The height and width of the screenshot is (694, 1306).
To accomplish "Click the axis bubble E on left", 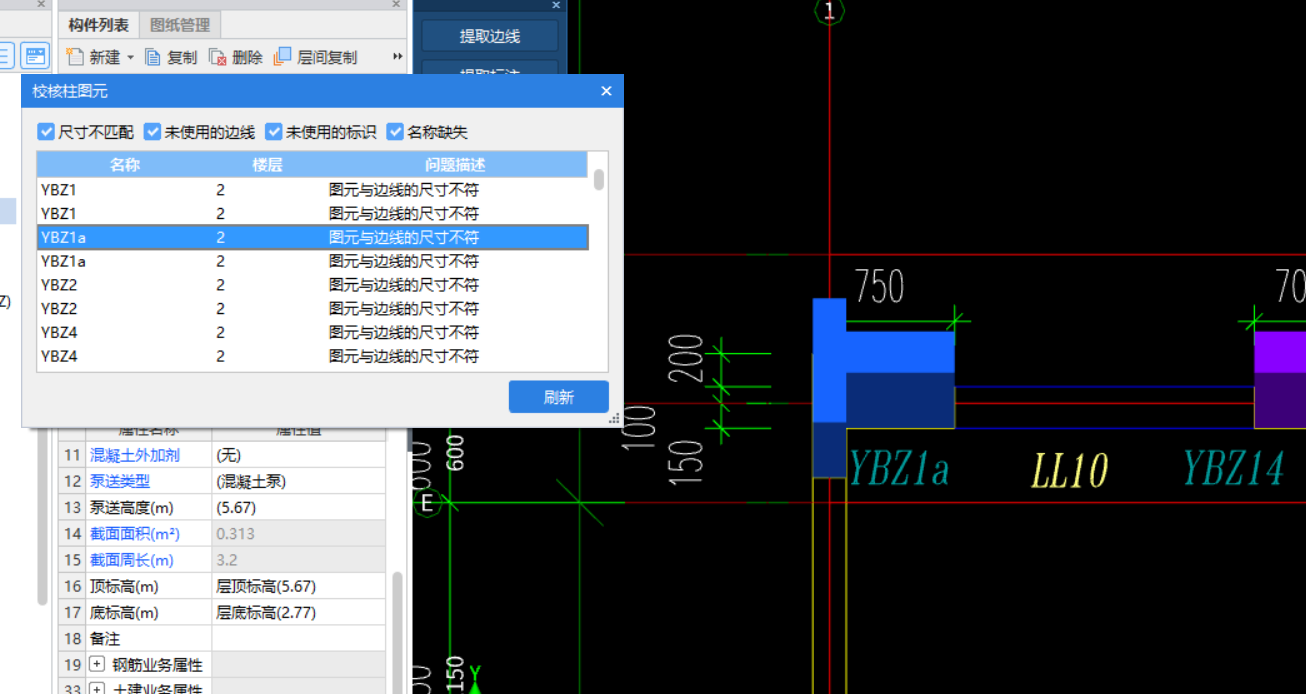I will 427,503.
